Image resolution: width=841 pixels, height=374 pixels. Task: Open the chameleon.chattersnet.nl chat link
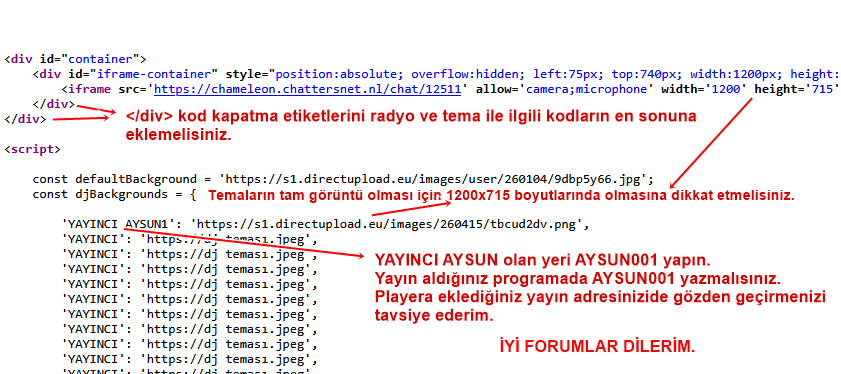(307, 89)
